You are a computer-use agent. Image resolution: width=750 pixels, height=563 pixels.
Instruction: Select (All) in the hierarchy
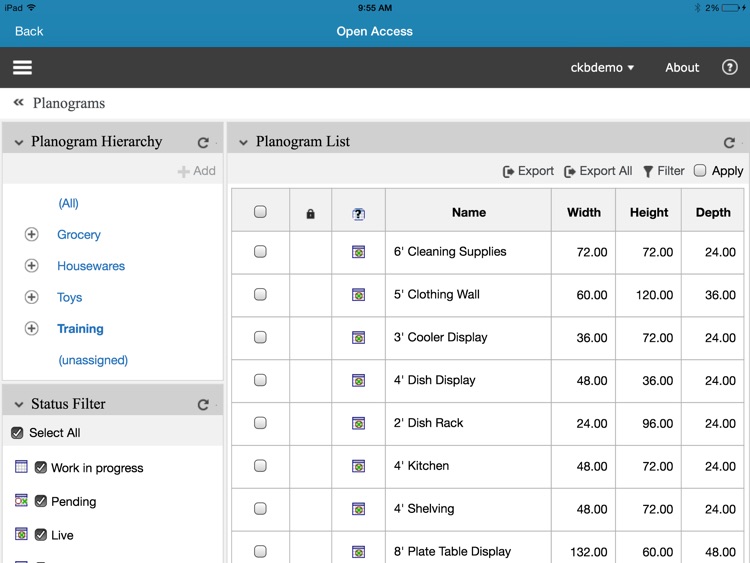[68, 203]
